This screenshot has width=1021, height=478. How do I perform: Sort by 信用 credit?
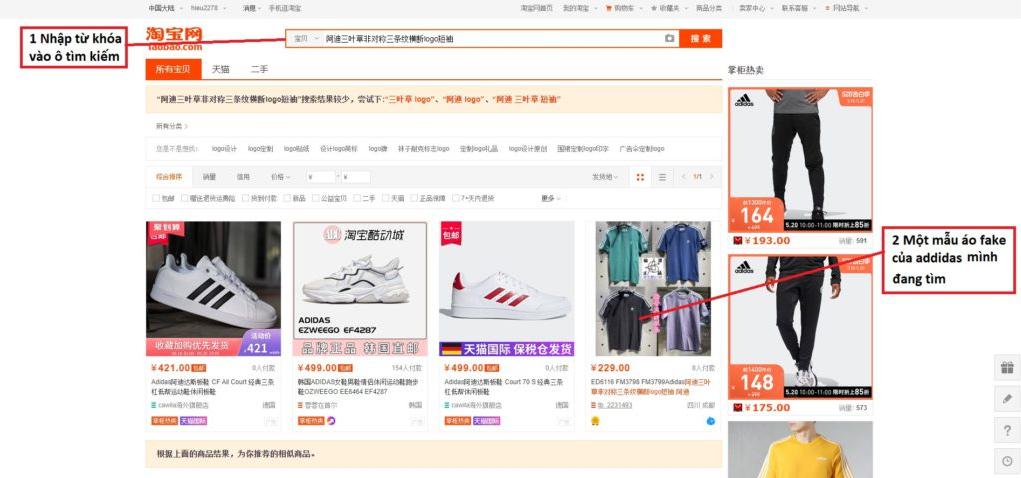243,177
